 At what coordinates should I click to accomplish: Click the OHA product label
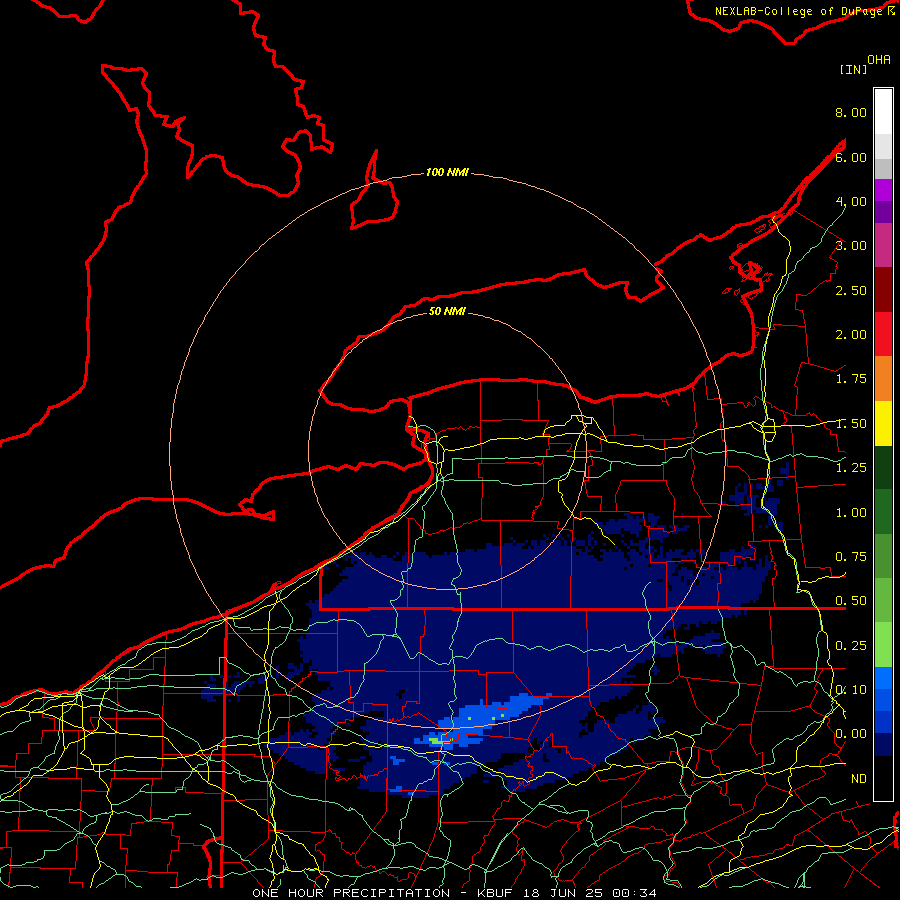(879, 60)
